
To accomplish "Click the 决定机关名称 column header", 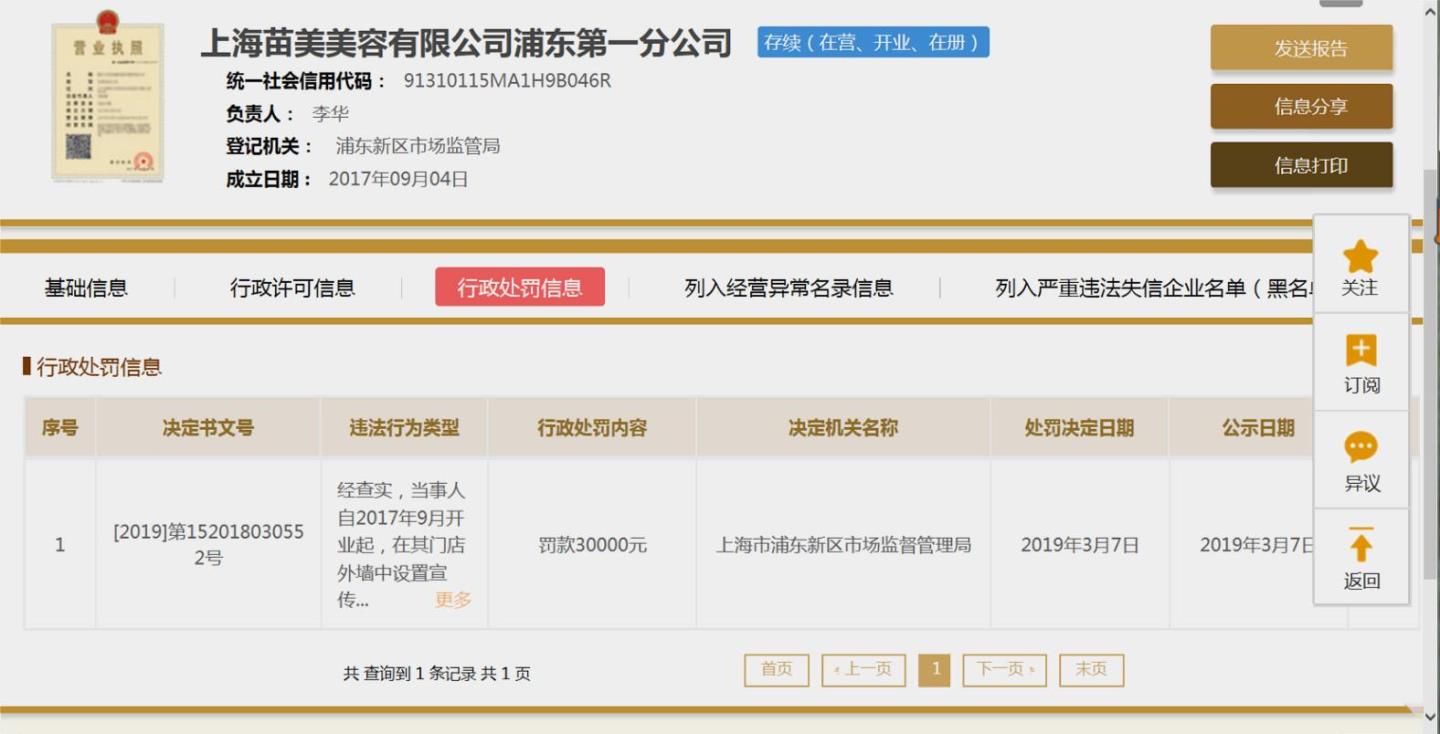I will 843,428.
